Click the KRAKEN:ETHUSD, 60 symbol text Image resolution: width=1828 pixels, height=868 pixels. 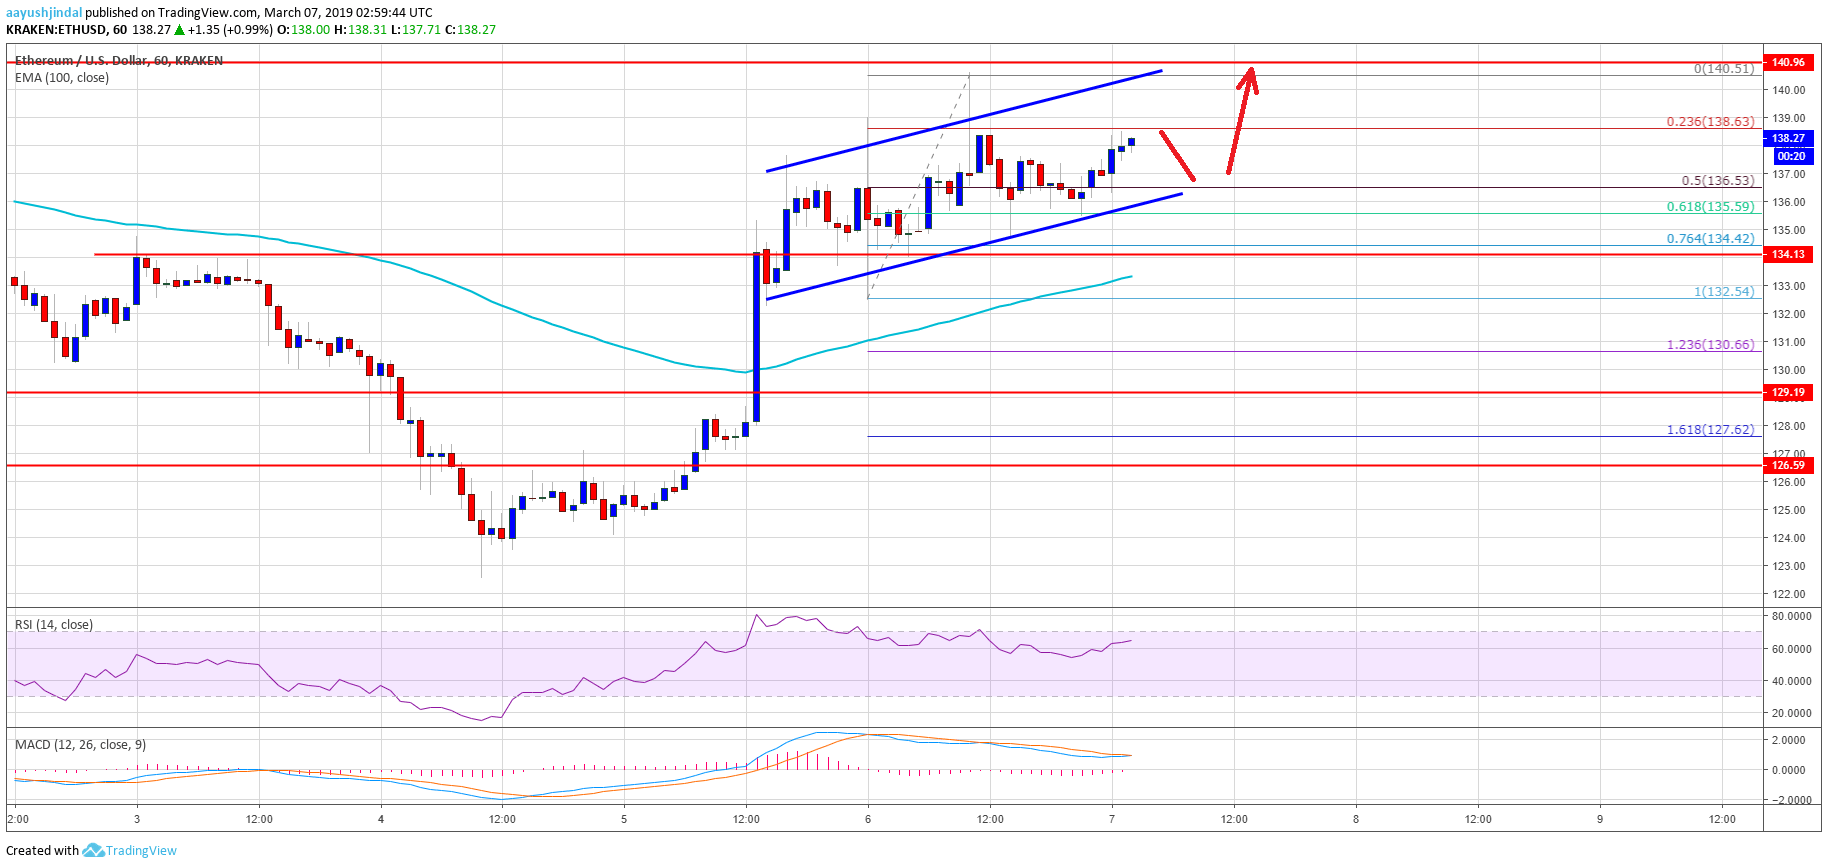coord(67,30)
